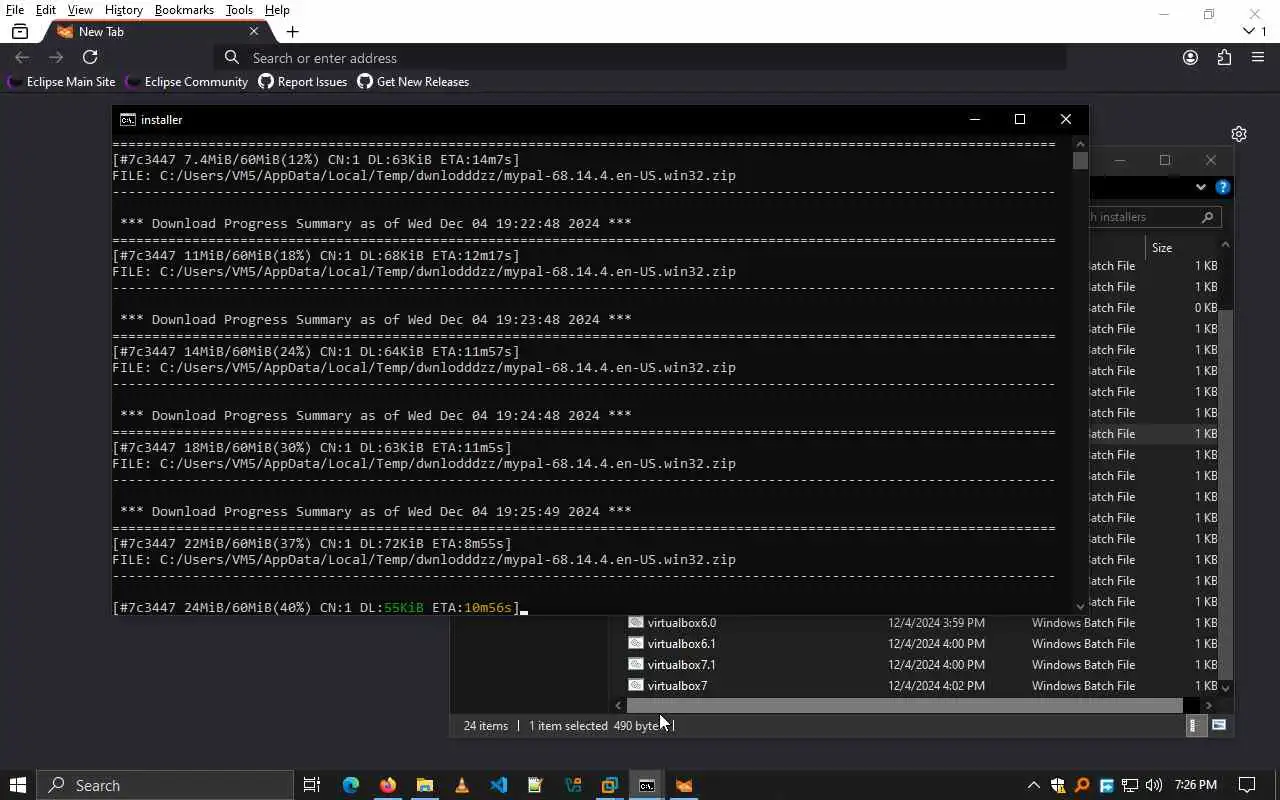Select the virtualbox6.0 batch file
Image resolution: width=1280 pixels, height=800 pixels.
pyautogui.click(x=681, y=623)
